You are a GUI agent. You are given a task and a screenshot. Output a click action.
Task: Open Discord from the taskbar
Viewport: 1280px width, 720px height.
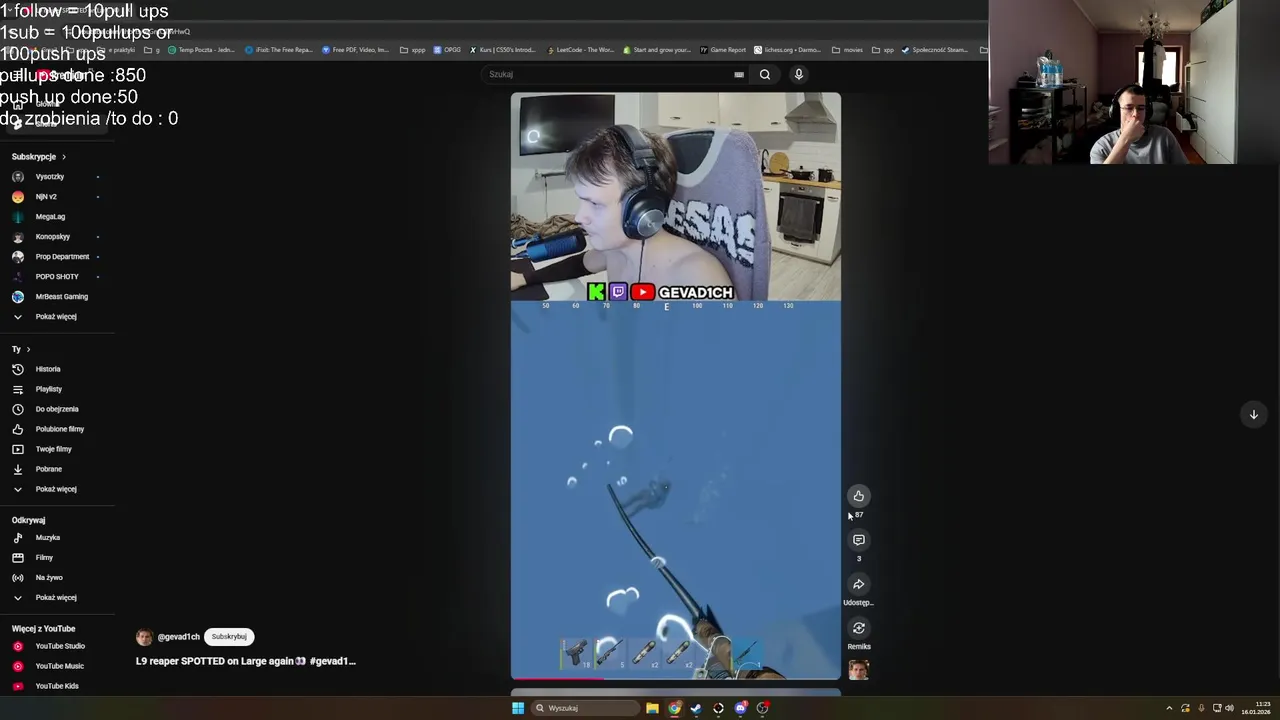pyautogui.click(x=740, y=708)
